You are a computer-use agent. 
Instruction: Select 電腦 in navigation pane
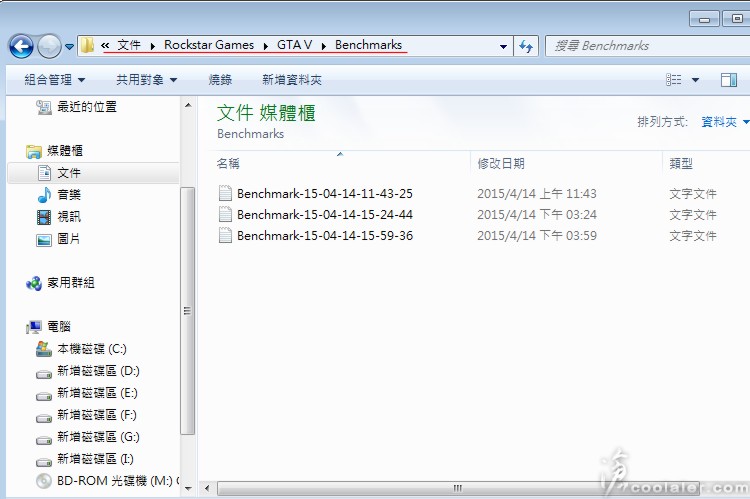pyautogui.click(x=59, y=327)
